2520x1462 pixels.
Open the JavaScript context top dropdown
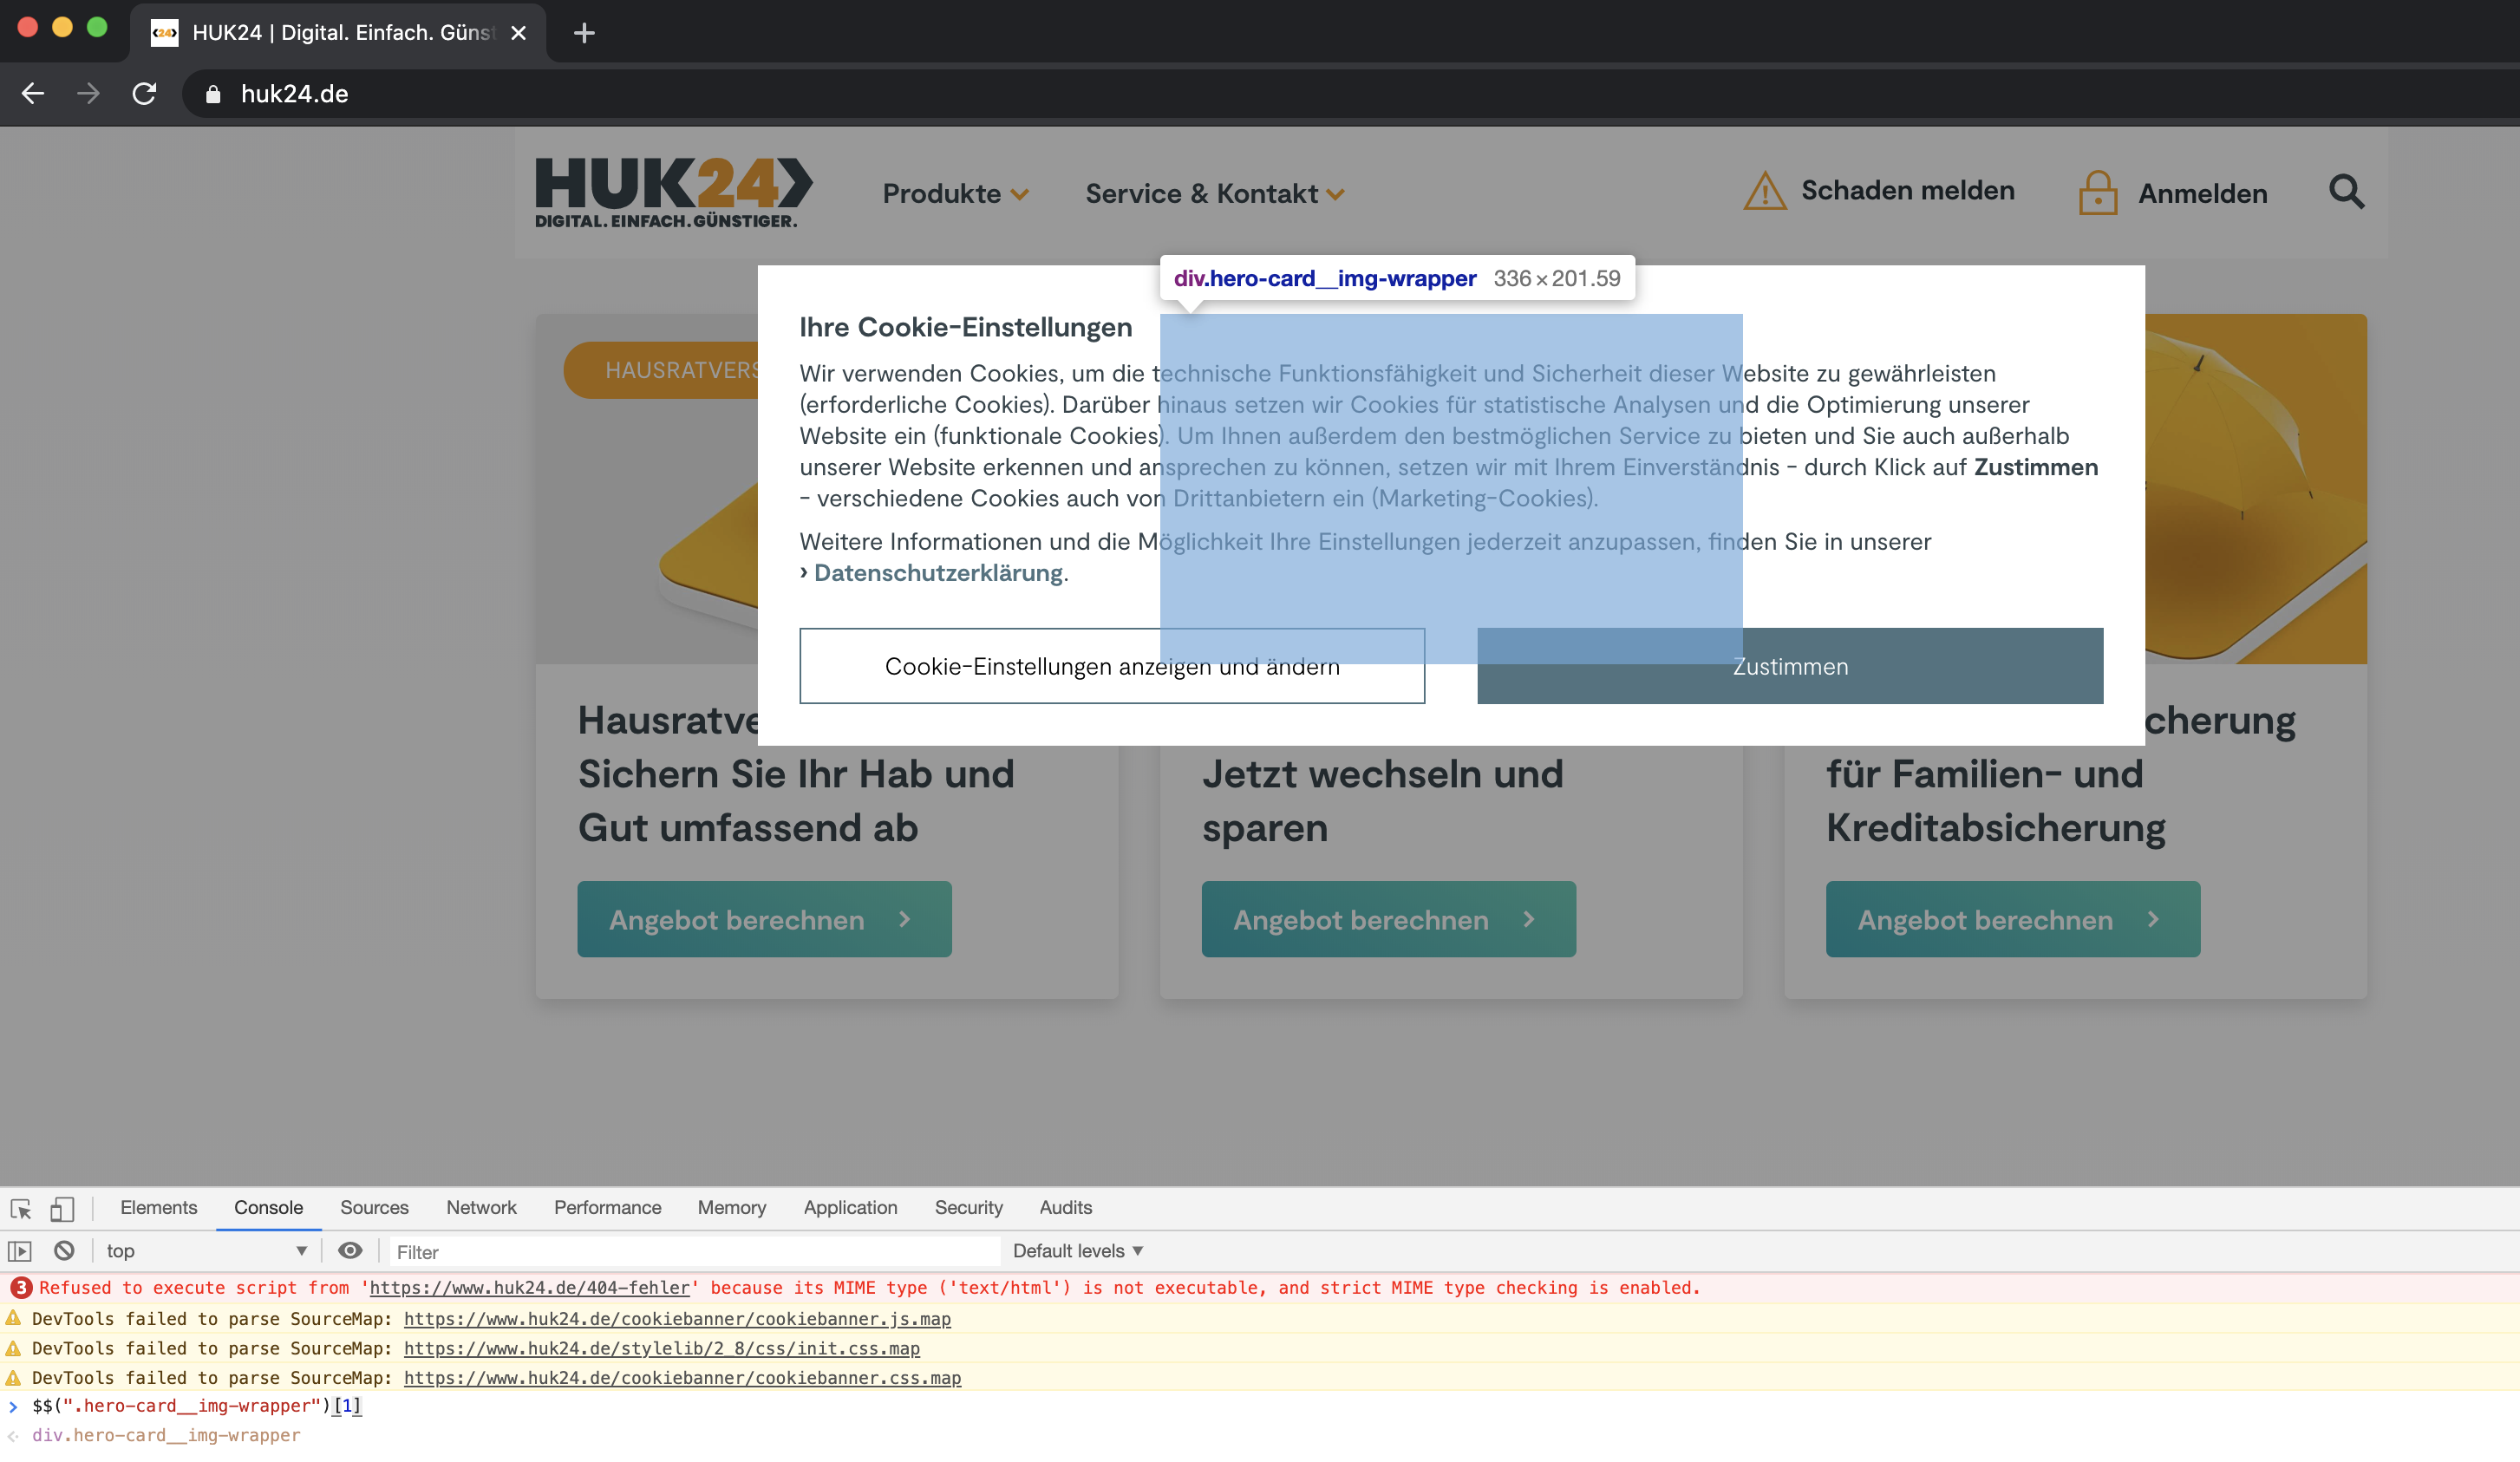point(206,1251)
